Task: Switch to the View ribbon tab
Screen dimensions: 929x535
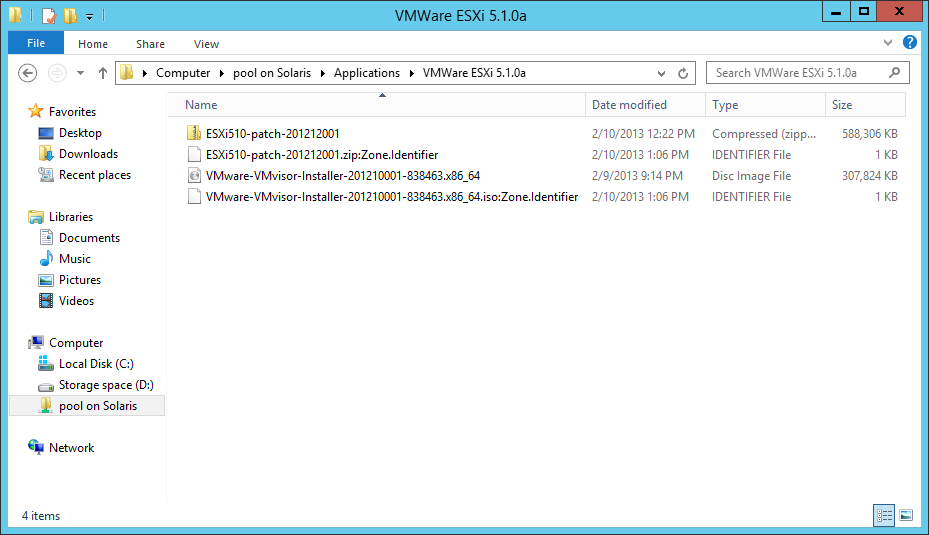Action: (206, 44)
